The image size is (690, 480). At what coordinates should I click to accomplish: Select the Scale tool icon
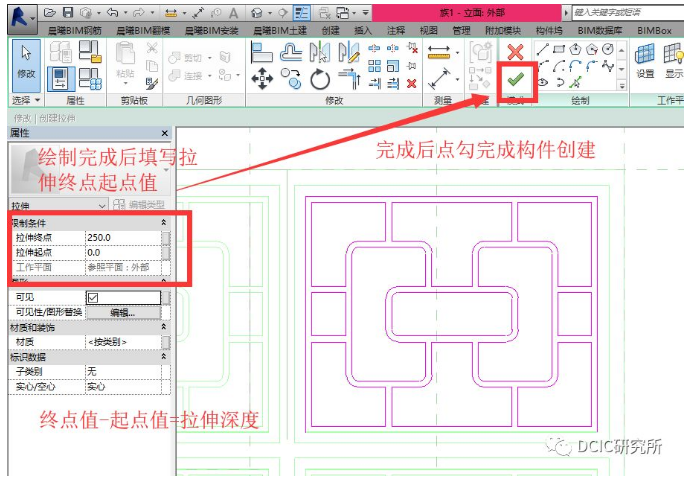(393, 66)
